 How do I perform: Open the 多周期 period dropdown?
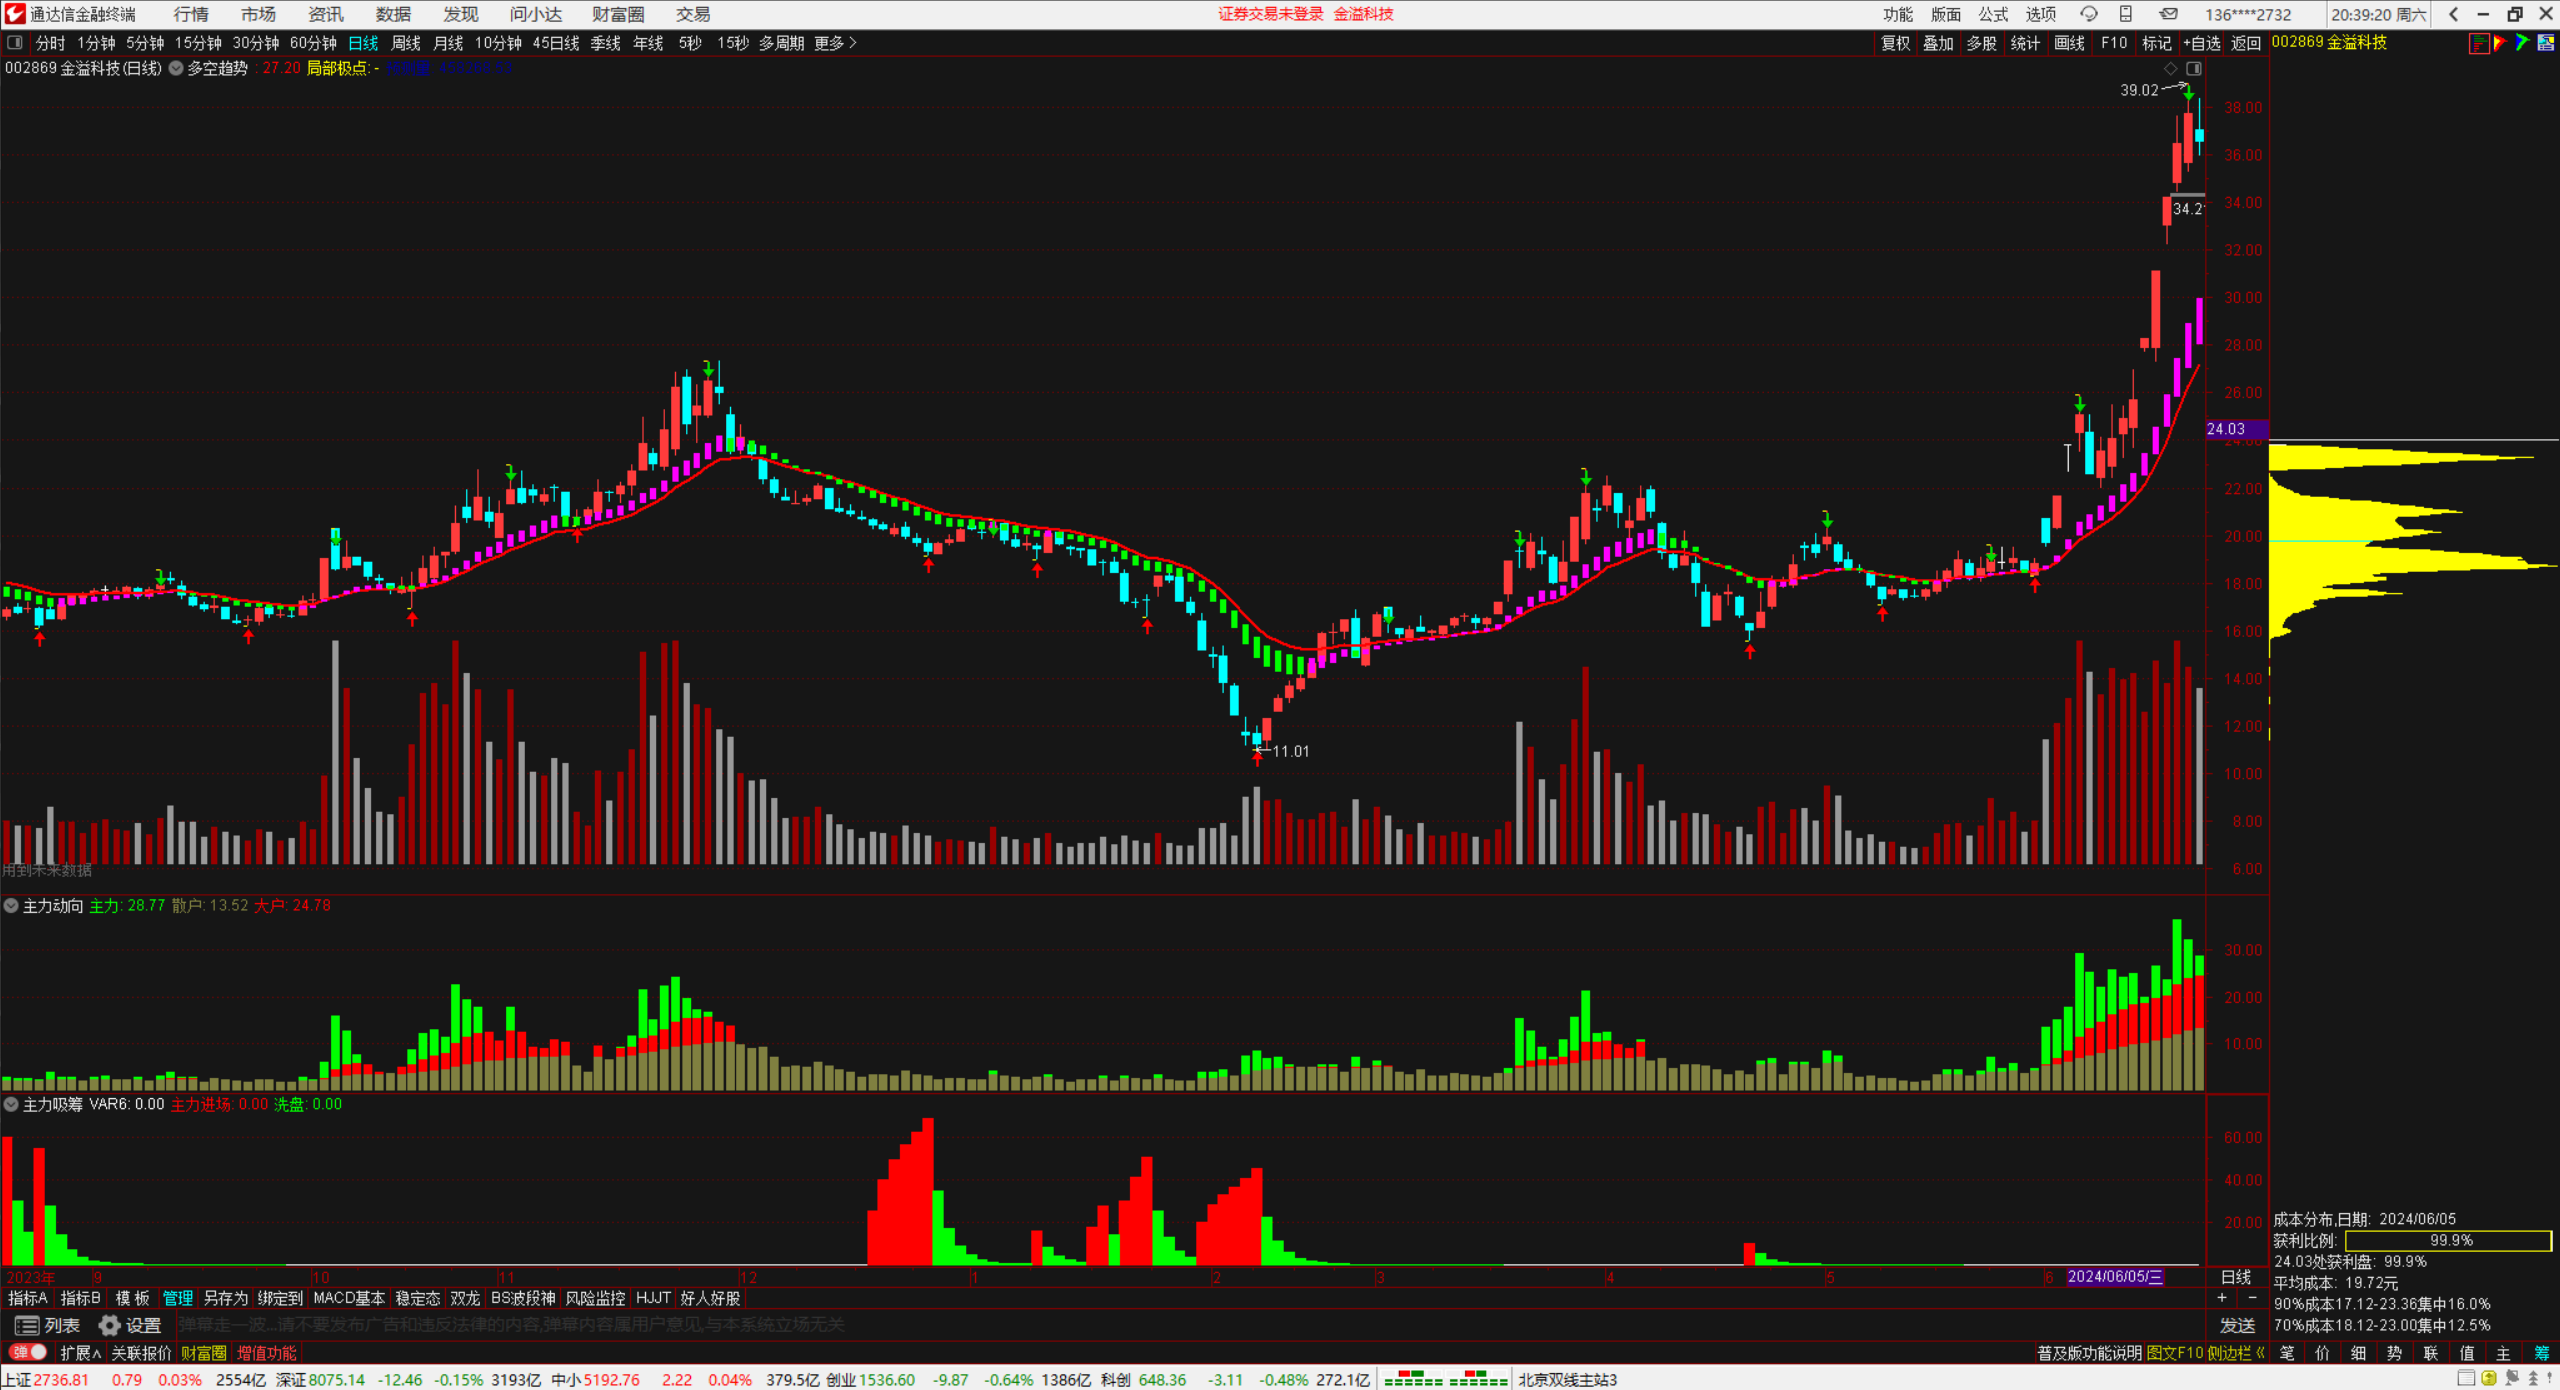[781, 43]
